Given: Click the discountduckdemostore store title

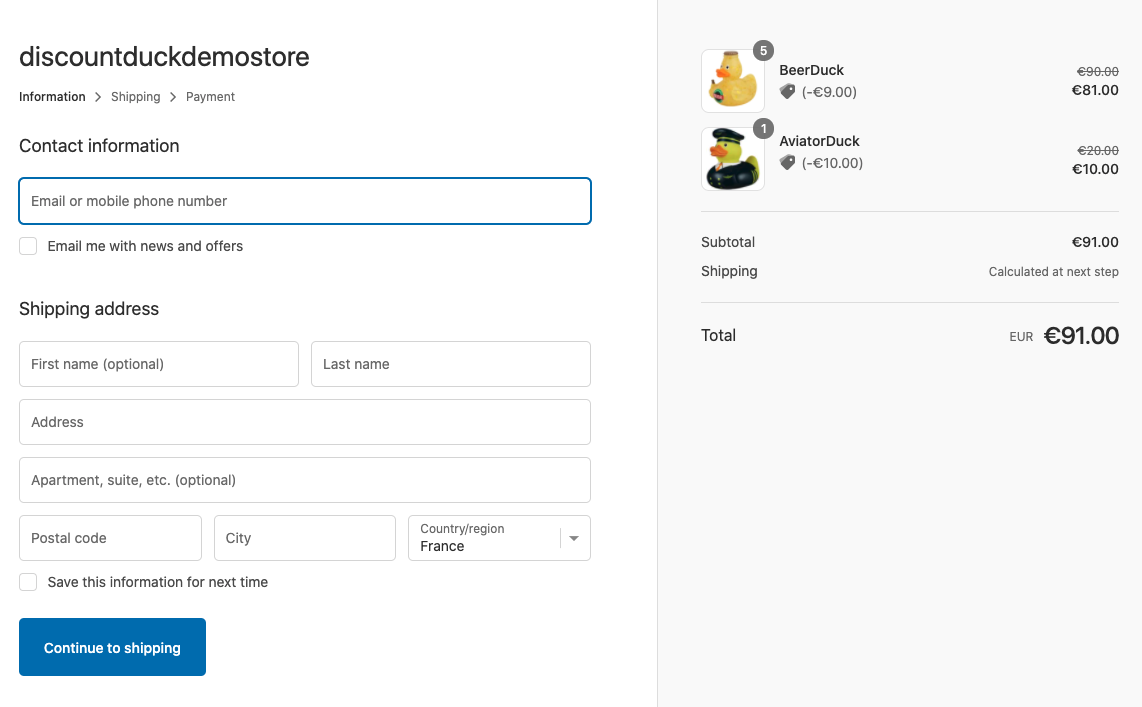Looking at the screenshot, I should click(164, 57).
